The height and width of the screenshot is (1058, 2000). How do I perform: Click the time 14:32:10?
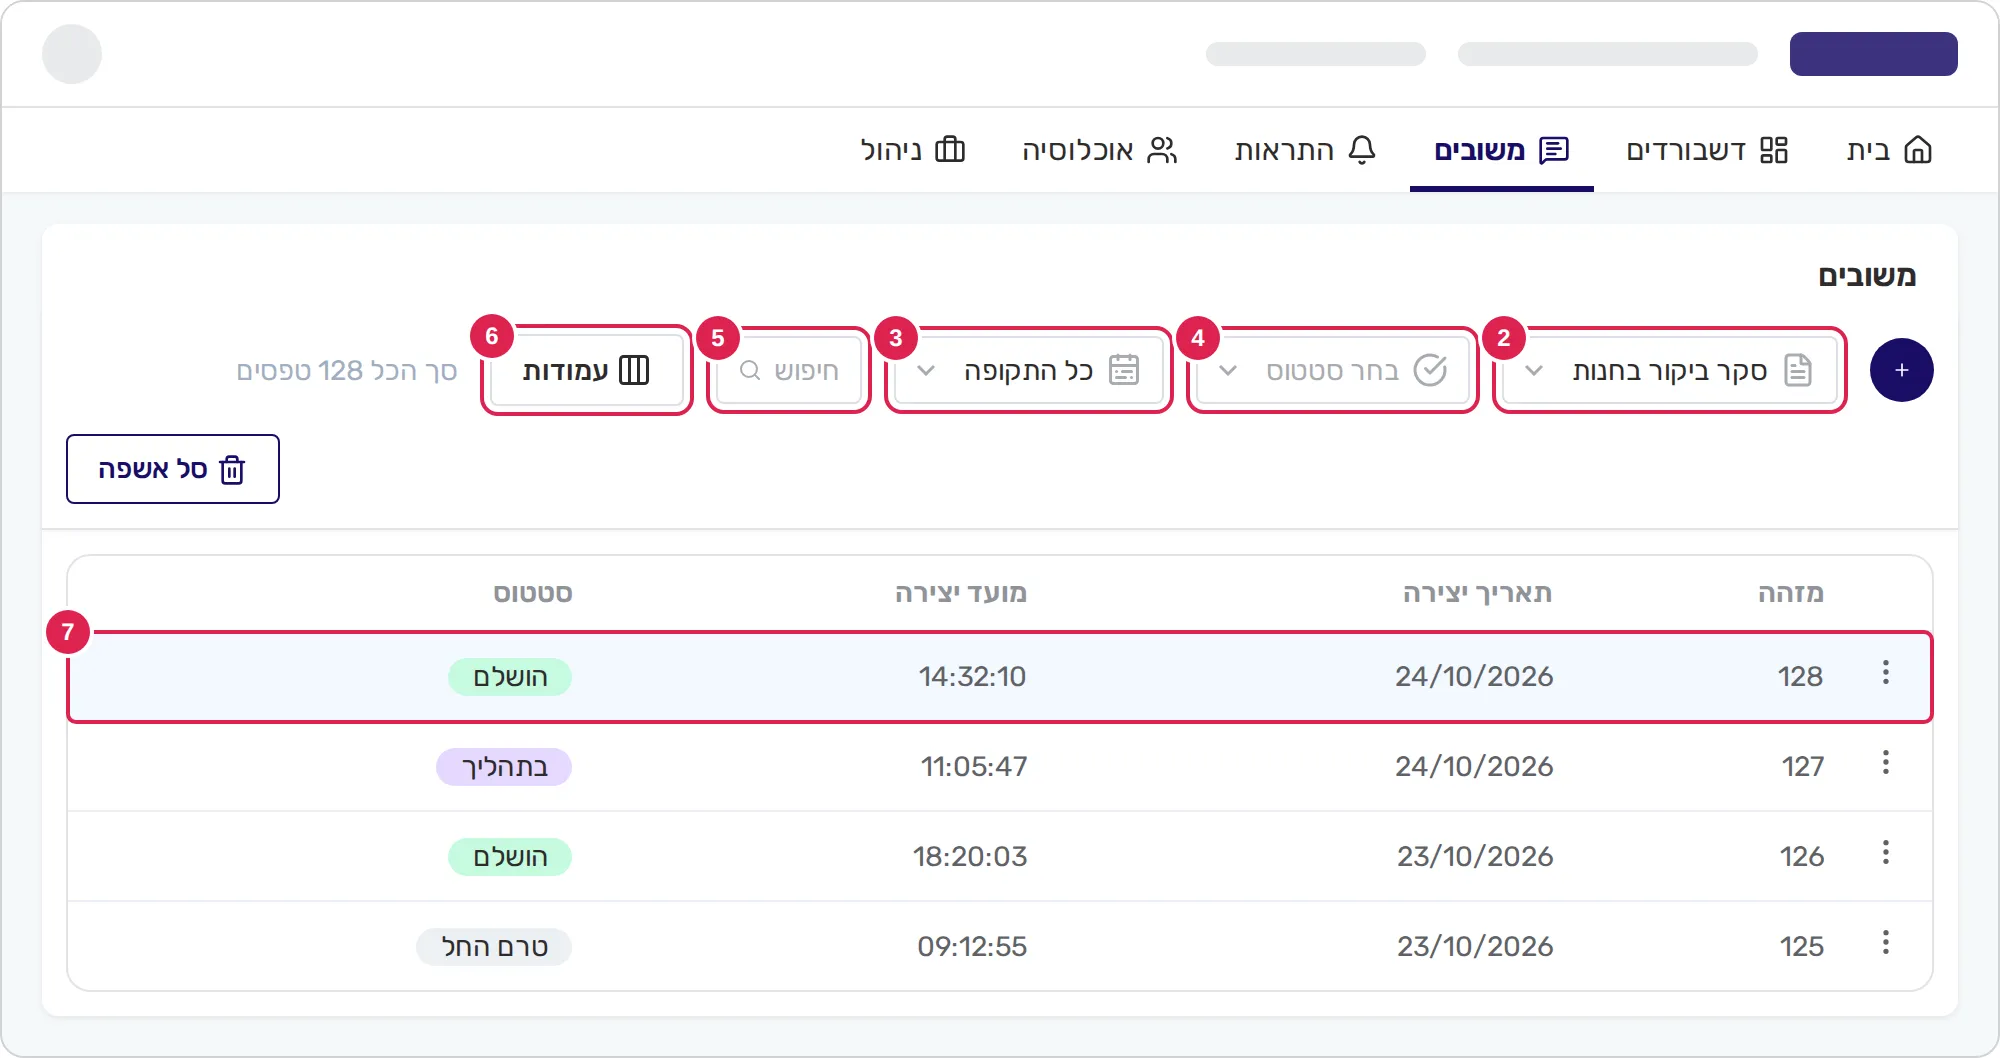pyautogui.click(x=972, y=677)
